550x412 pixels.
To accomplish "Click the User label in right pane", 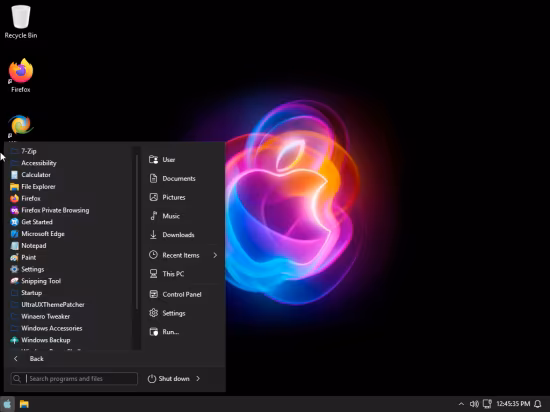I will click(x=169, y=160).
